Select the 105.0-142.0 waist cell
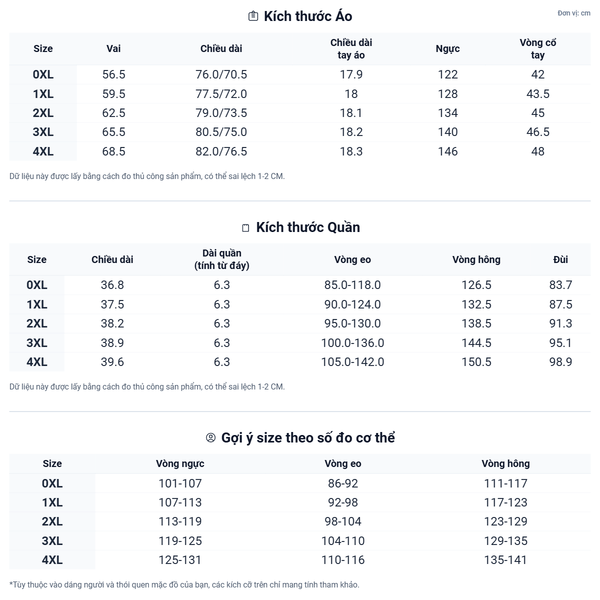 pos(352,362)
